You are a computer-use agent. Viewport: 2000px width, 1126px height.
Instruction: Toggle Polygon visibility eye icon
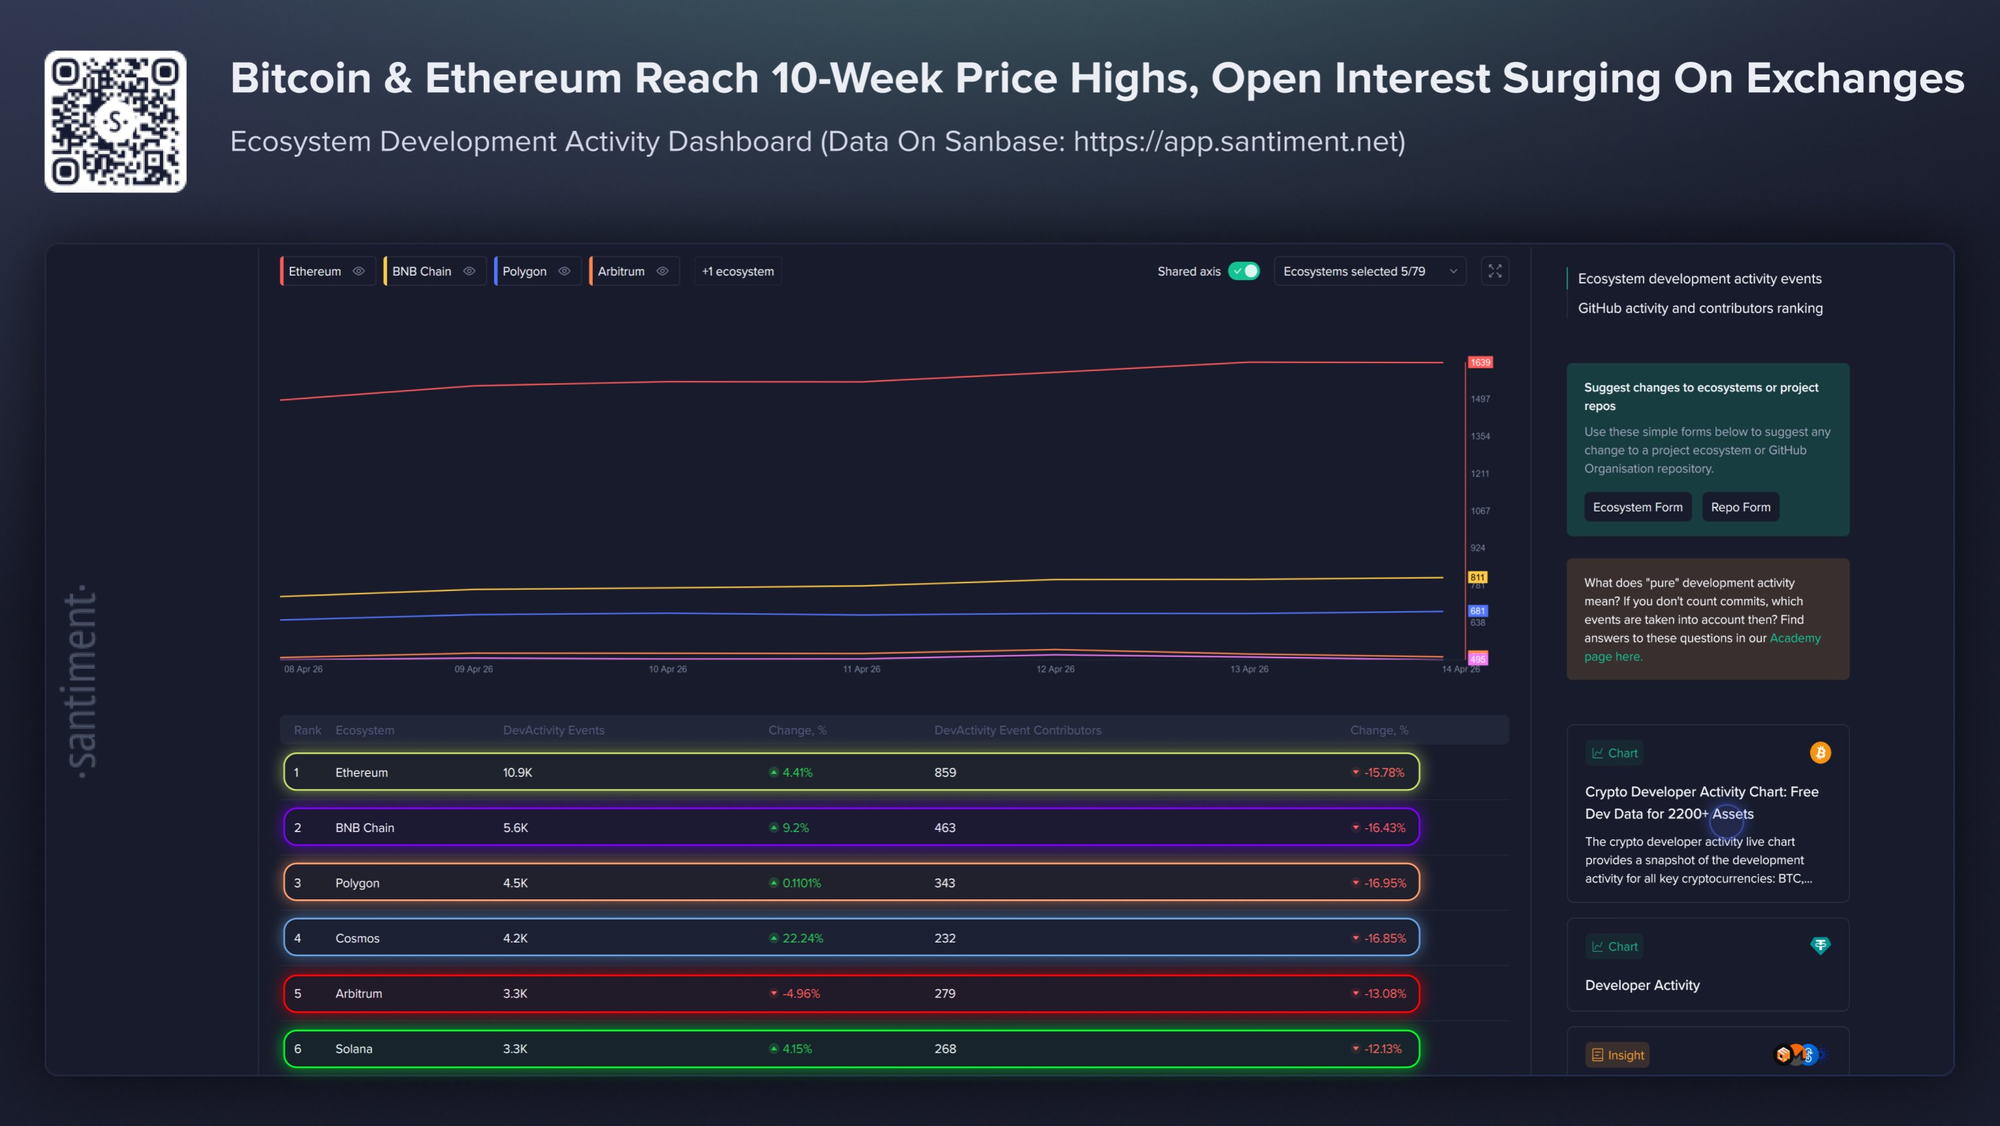(564, 271)
